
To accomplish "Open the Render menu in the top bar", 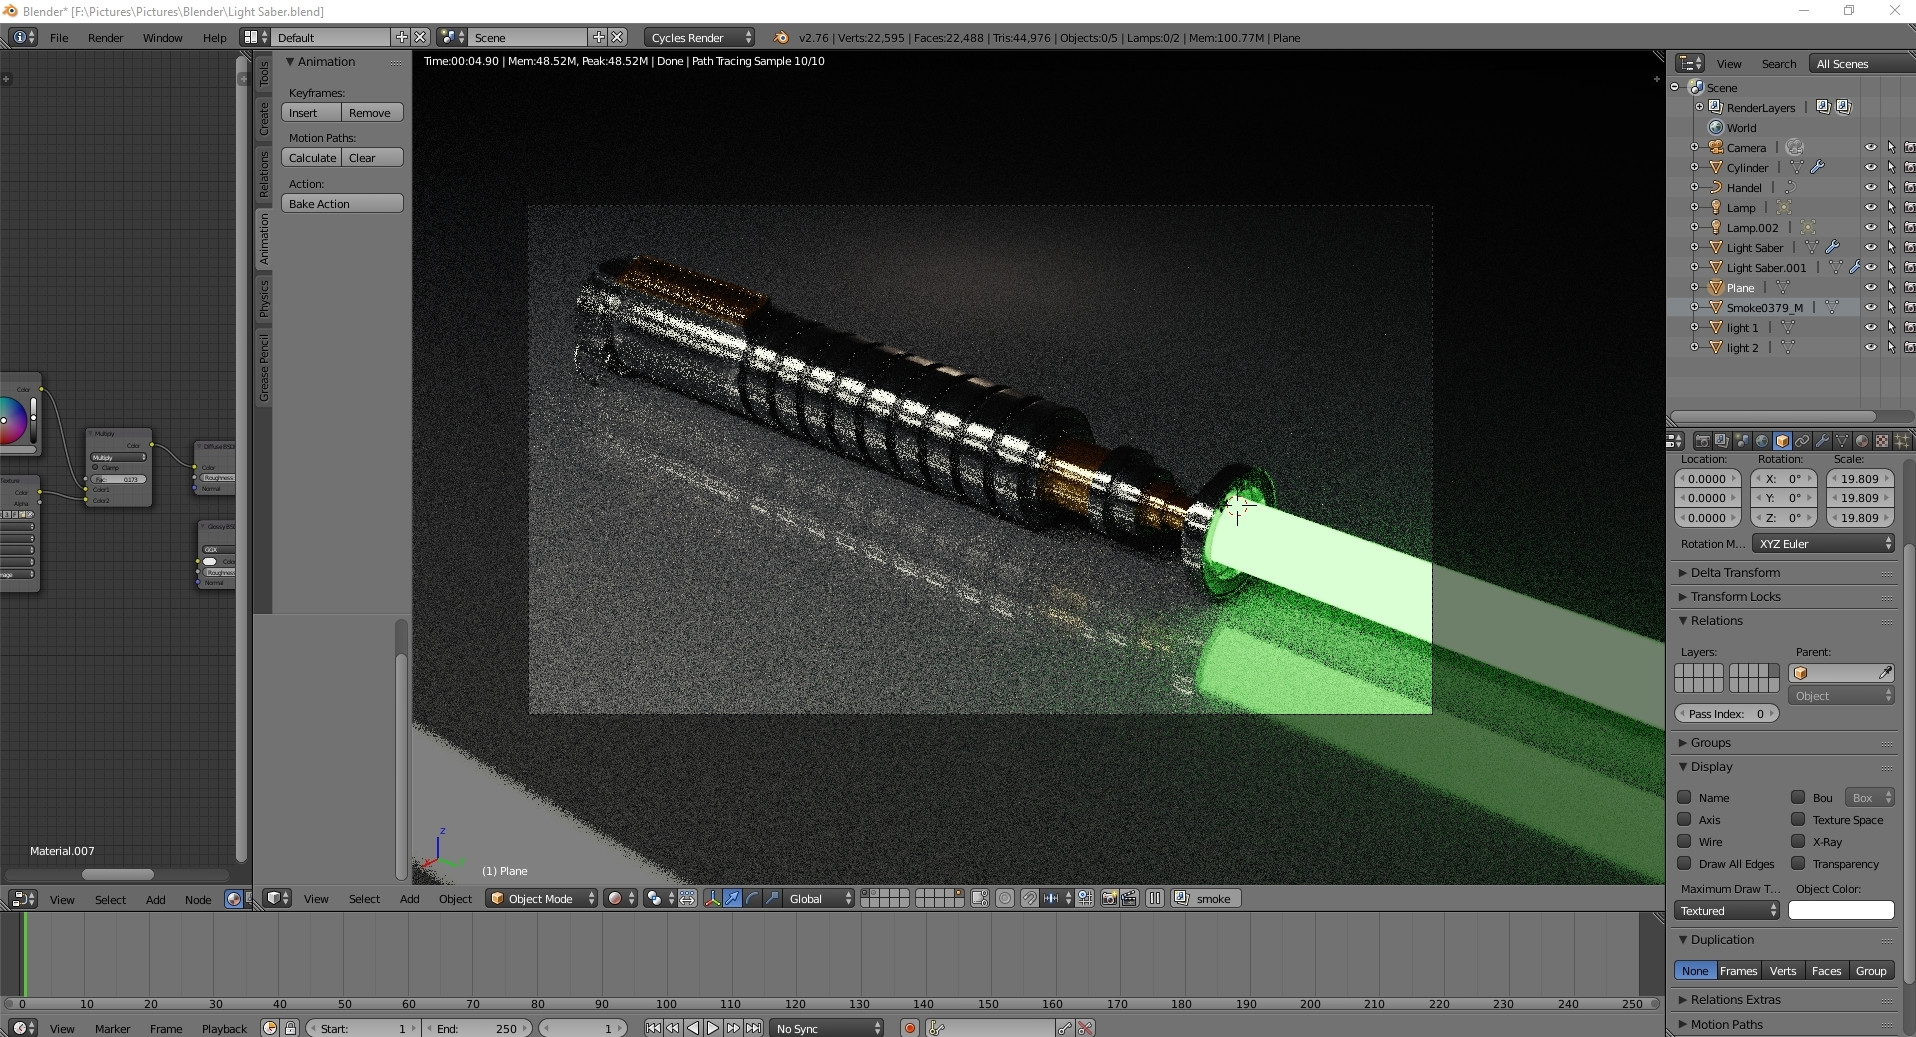I will (105, 37).
